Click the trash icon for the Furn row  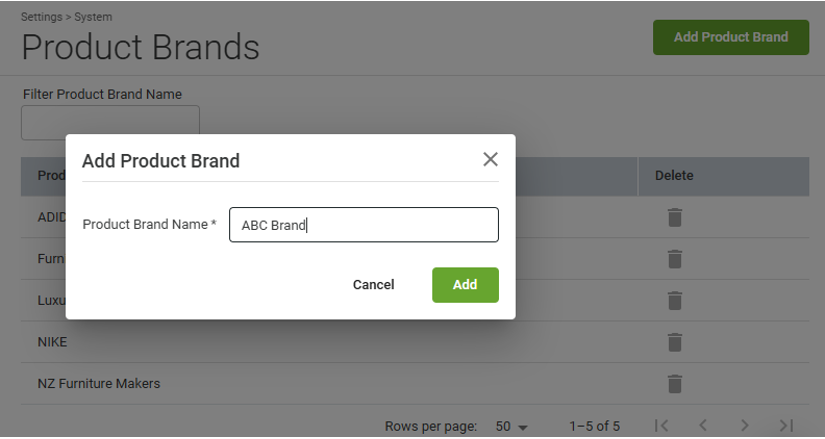coord(675,259)
